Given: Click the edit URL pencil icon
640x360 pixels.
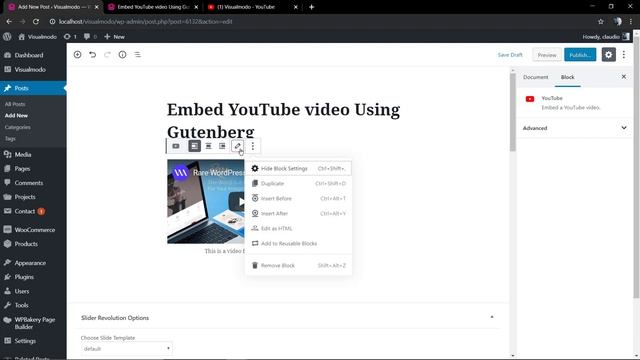Looking at the screenshot, I should point(238,146).
